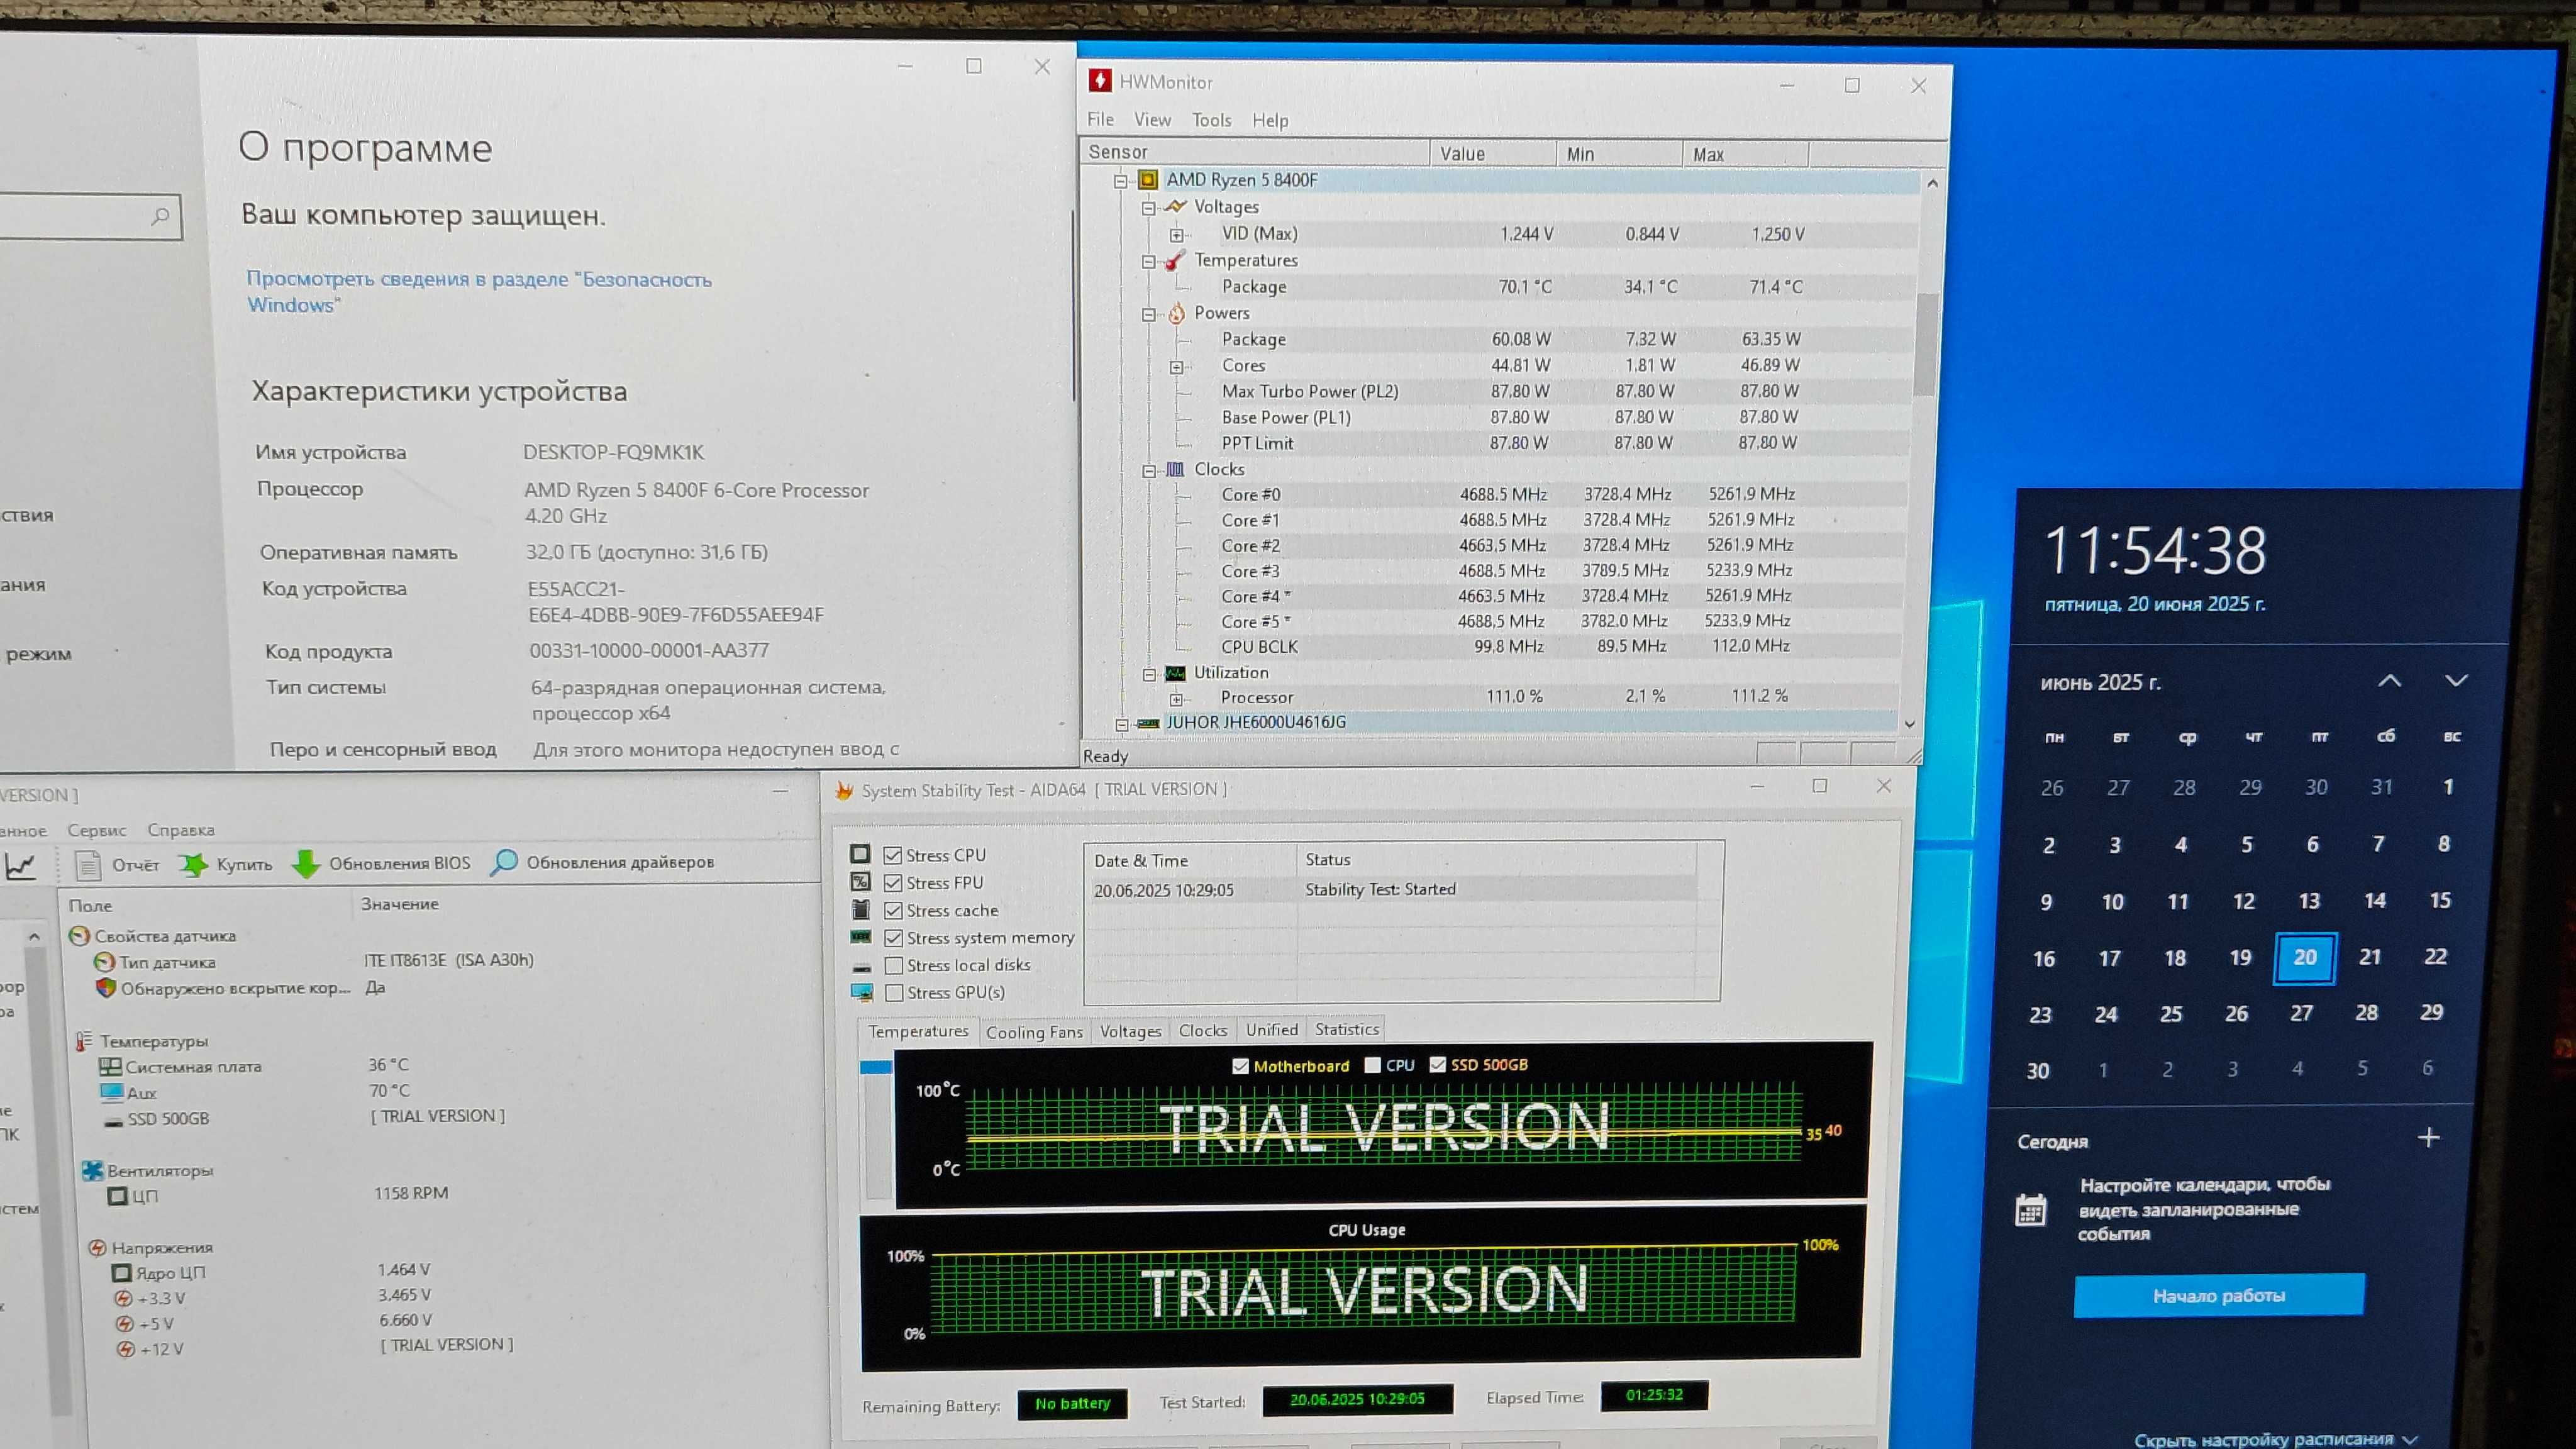Toggle the Stress CPU checkbox

(893, 855)
